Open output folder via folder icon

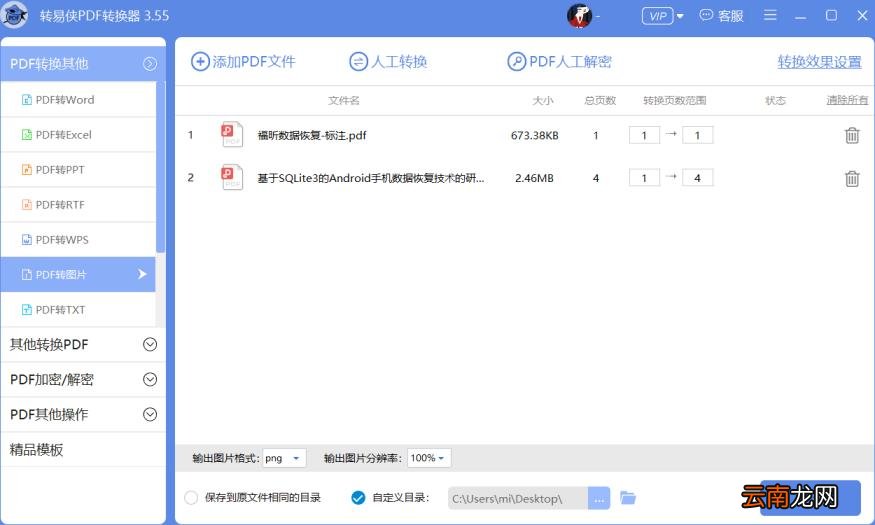[x=628, y=498]
